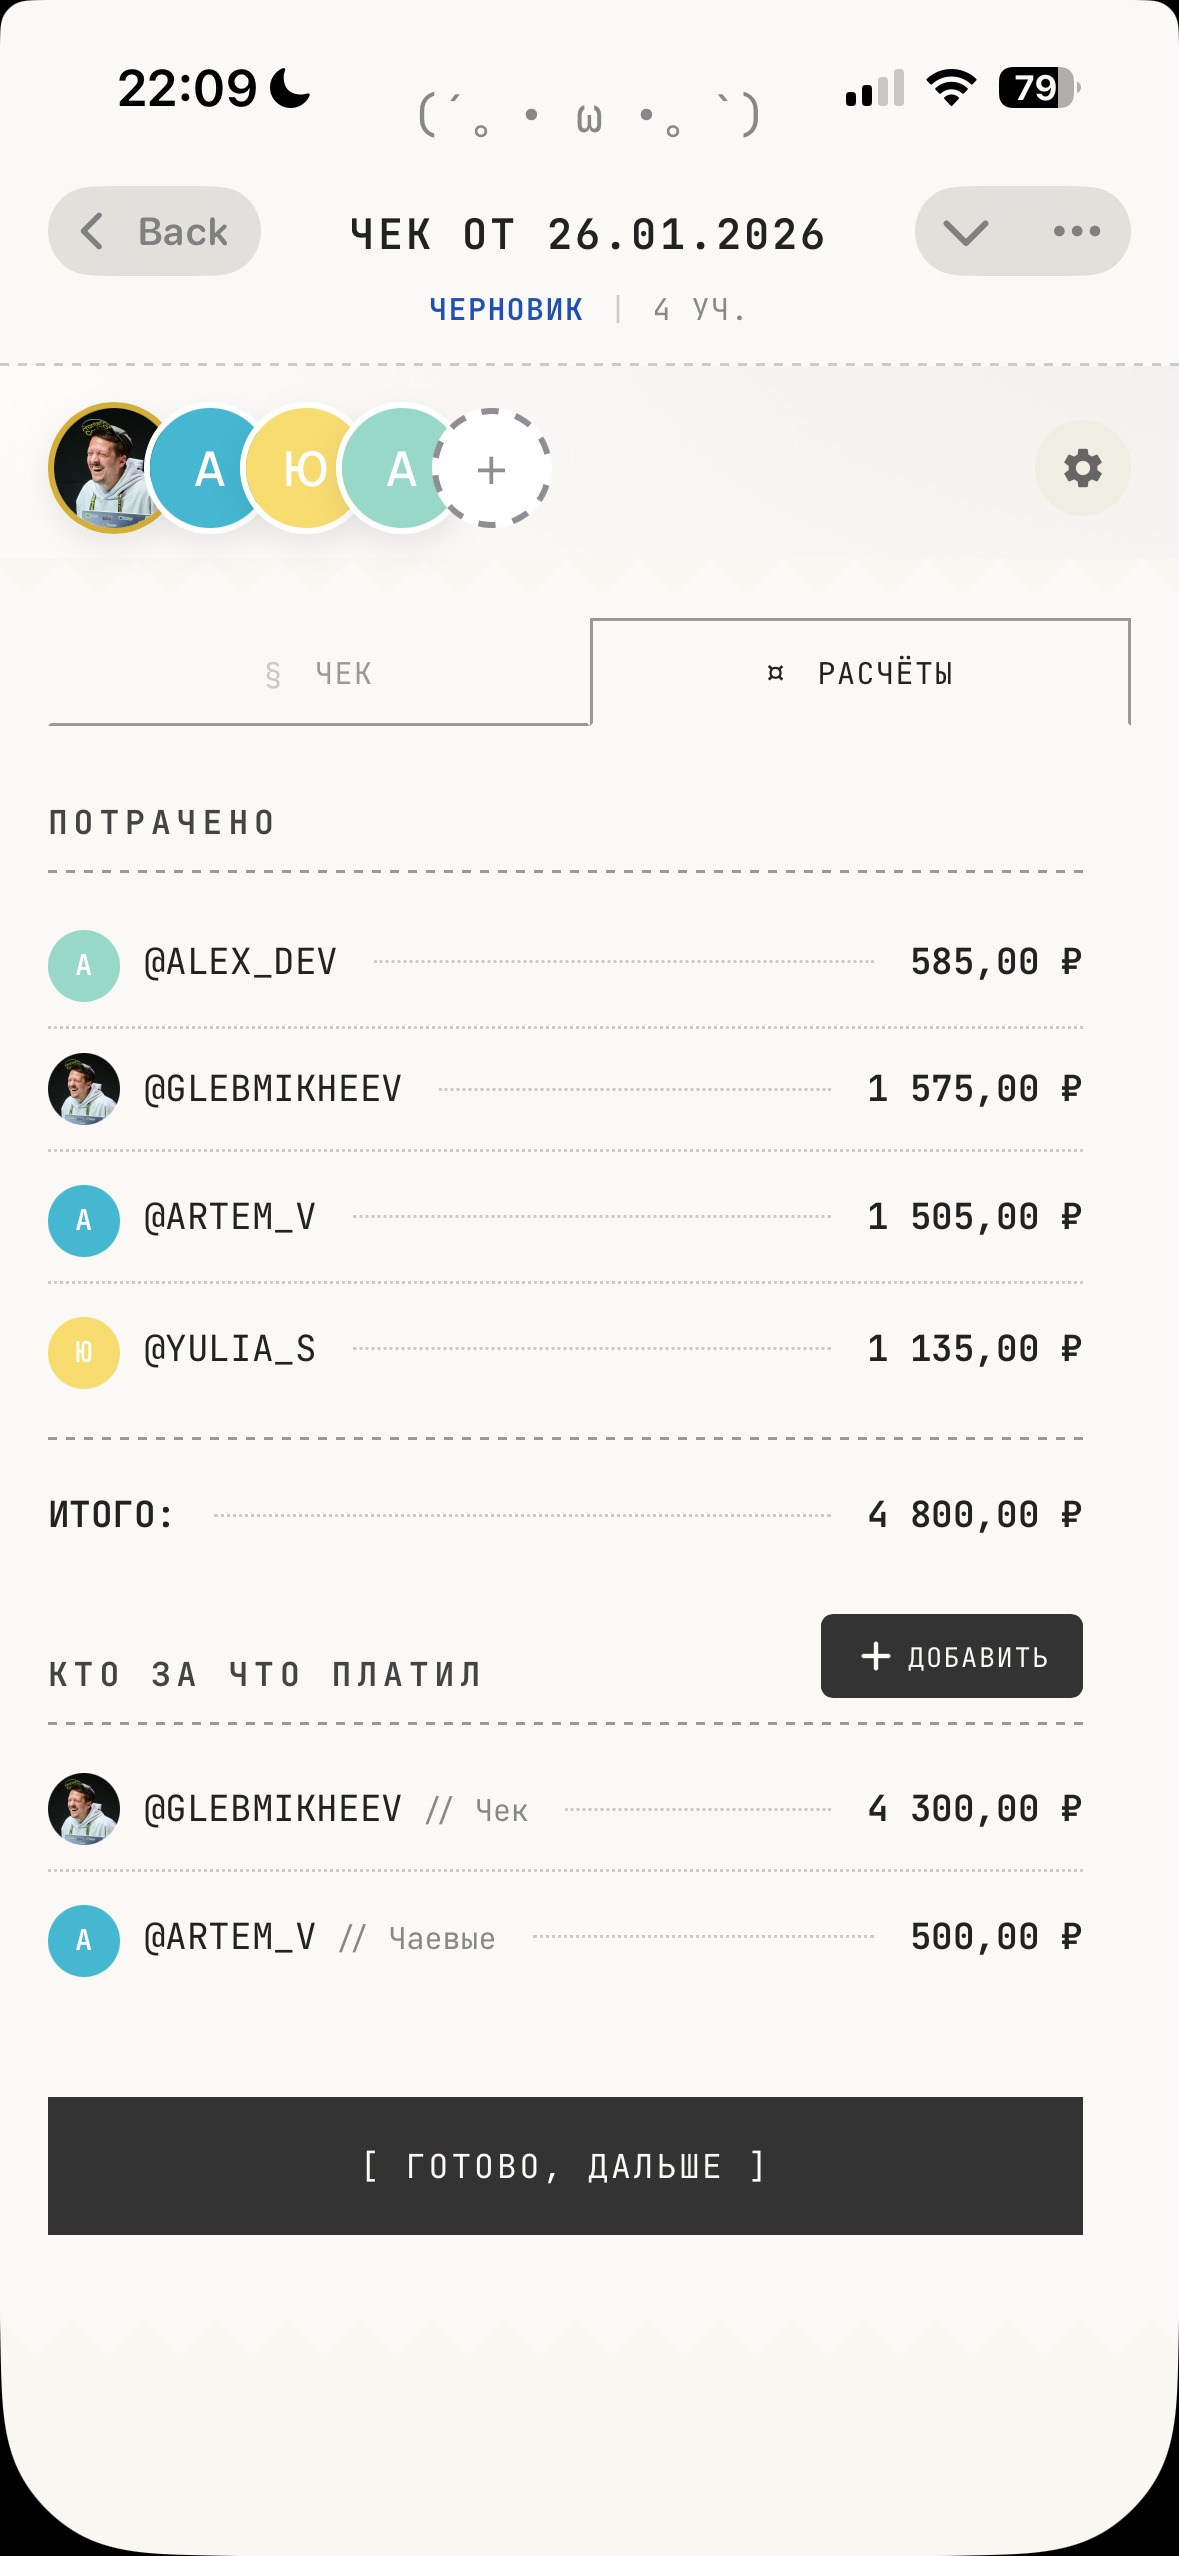This screenshot has height=2556, width=1179.
Task: Tap the ГОТОВО, ДАЛЬШЕ button
Action: click(565, 2166)
